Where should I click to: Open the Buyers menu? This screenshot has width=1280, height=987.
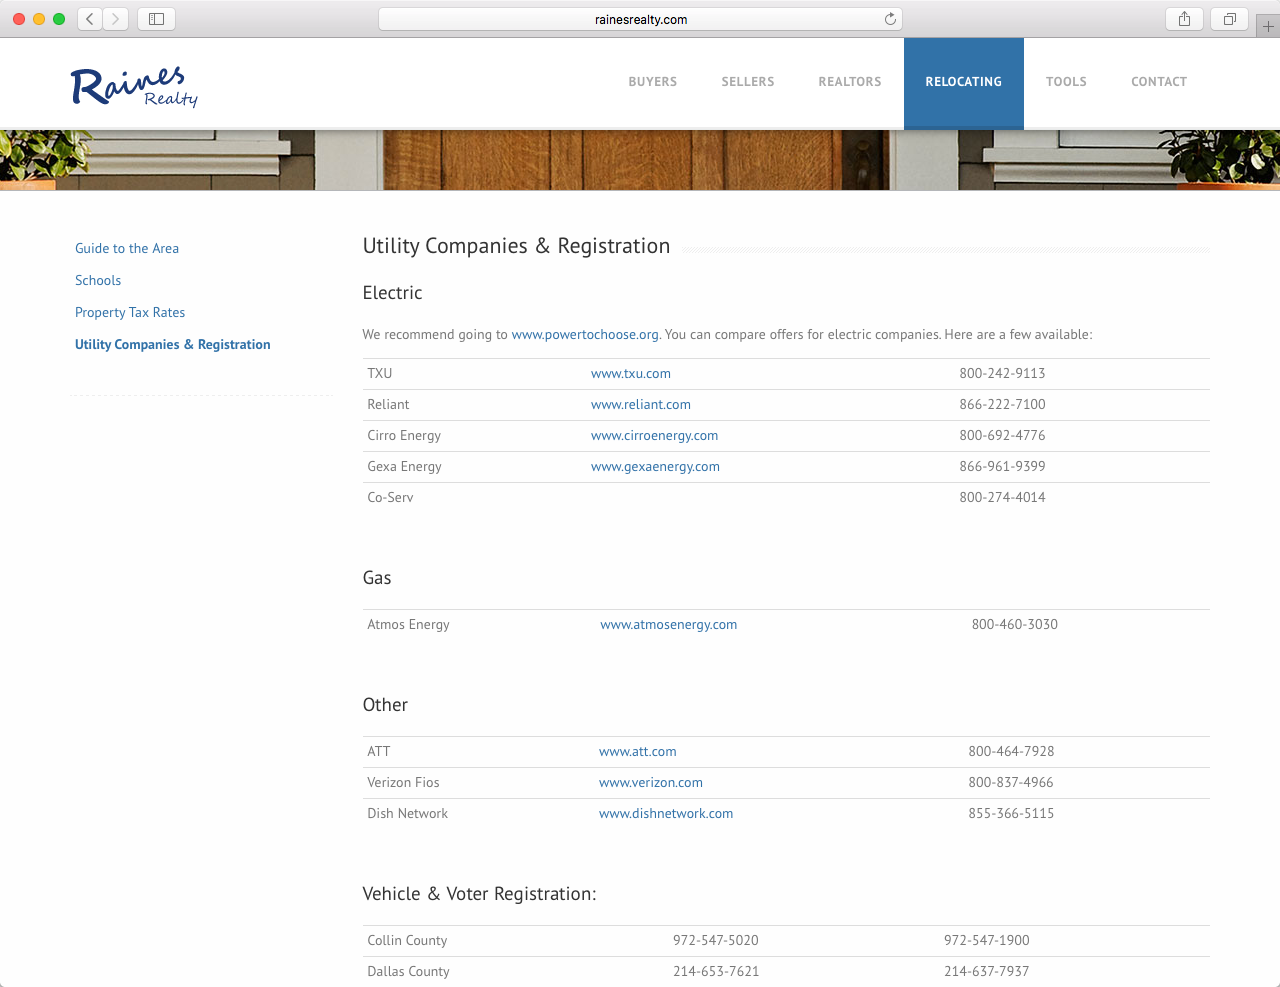point(653,82)
